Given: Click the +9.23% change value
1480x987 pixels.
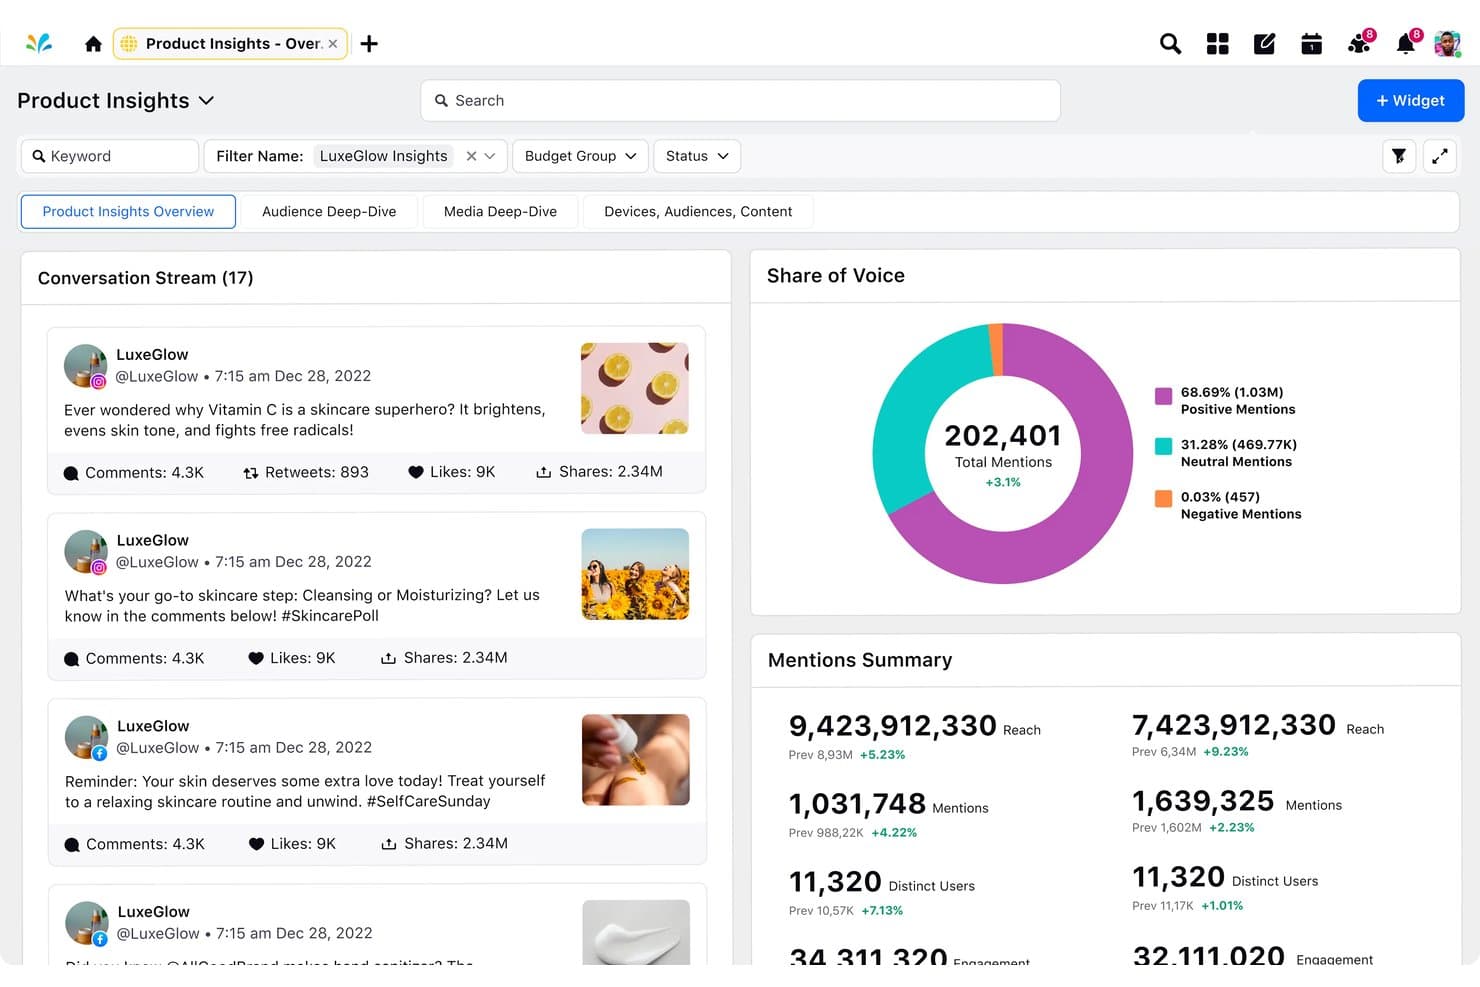Looking at the screenshot, I should 1226,752.
